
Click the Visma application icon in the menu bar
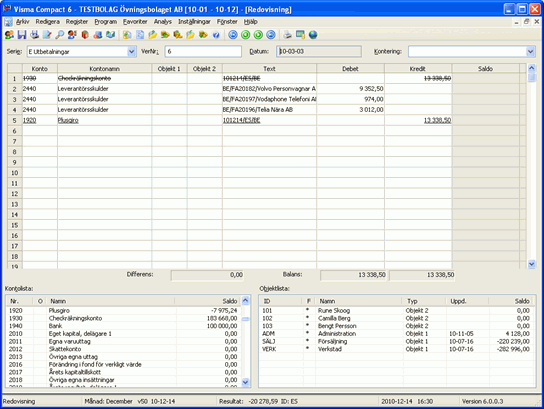(x=9, y=22)
